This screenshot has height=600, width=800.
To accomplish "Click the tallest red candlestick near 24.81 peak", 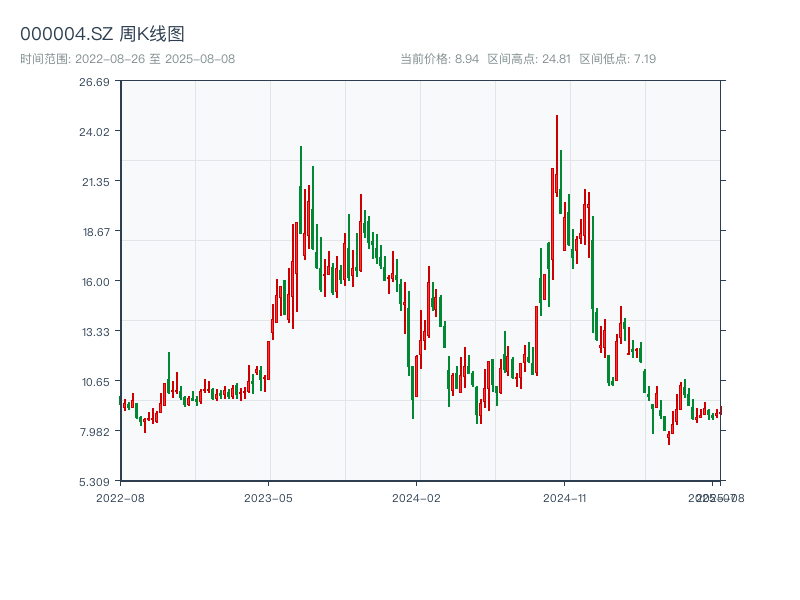I will (x=557, y=156).
